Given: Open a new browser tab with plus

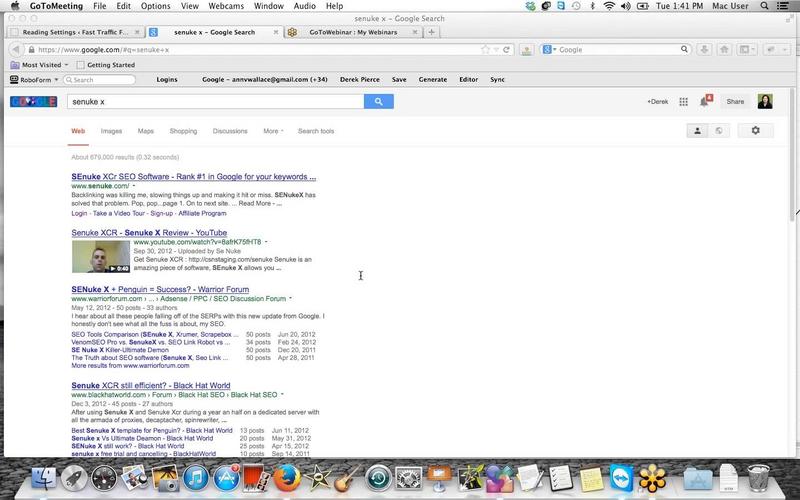Looking at the screenshot, I should point(432,32).
